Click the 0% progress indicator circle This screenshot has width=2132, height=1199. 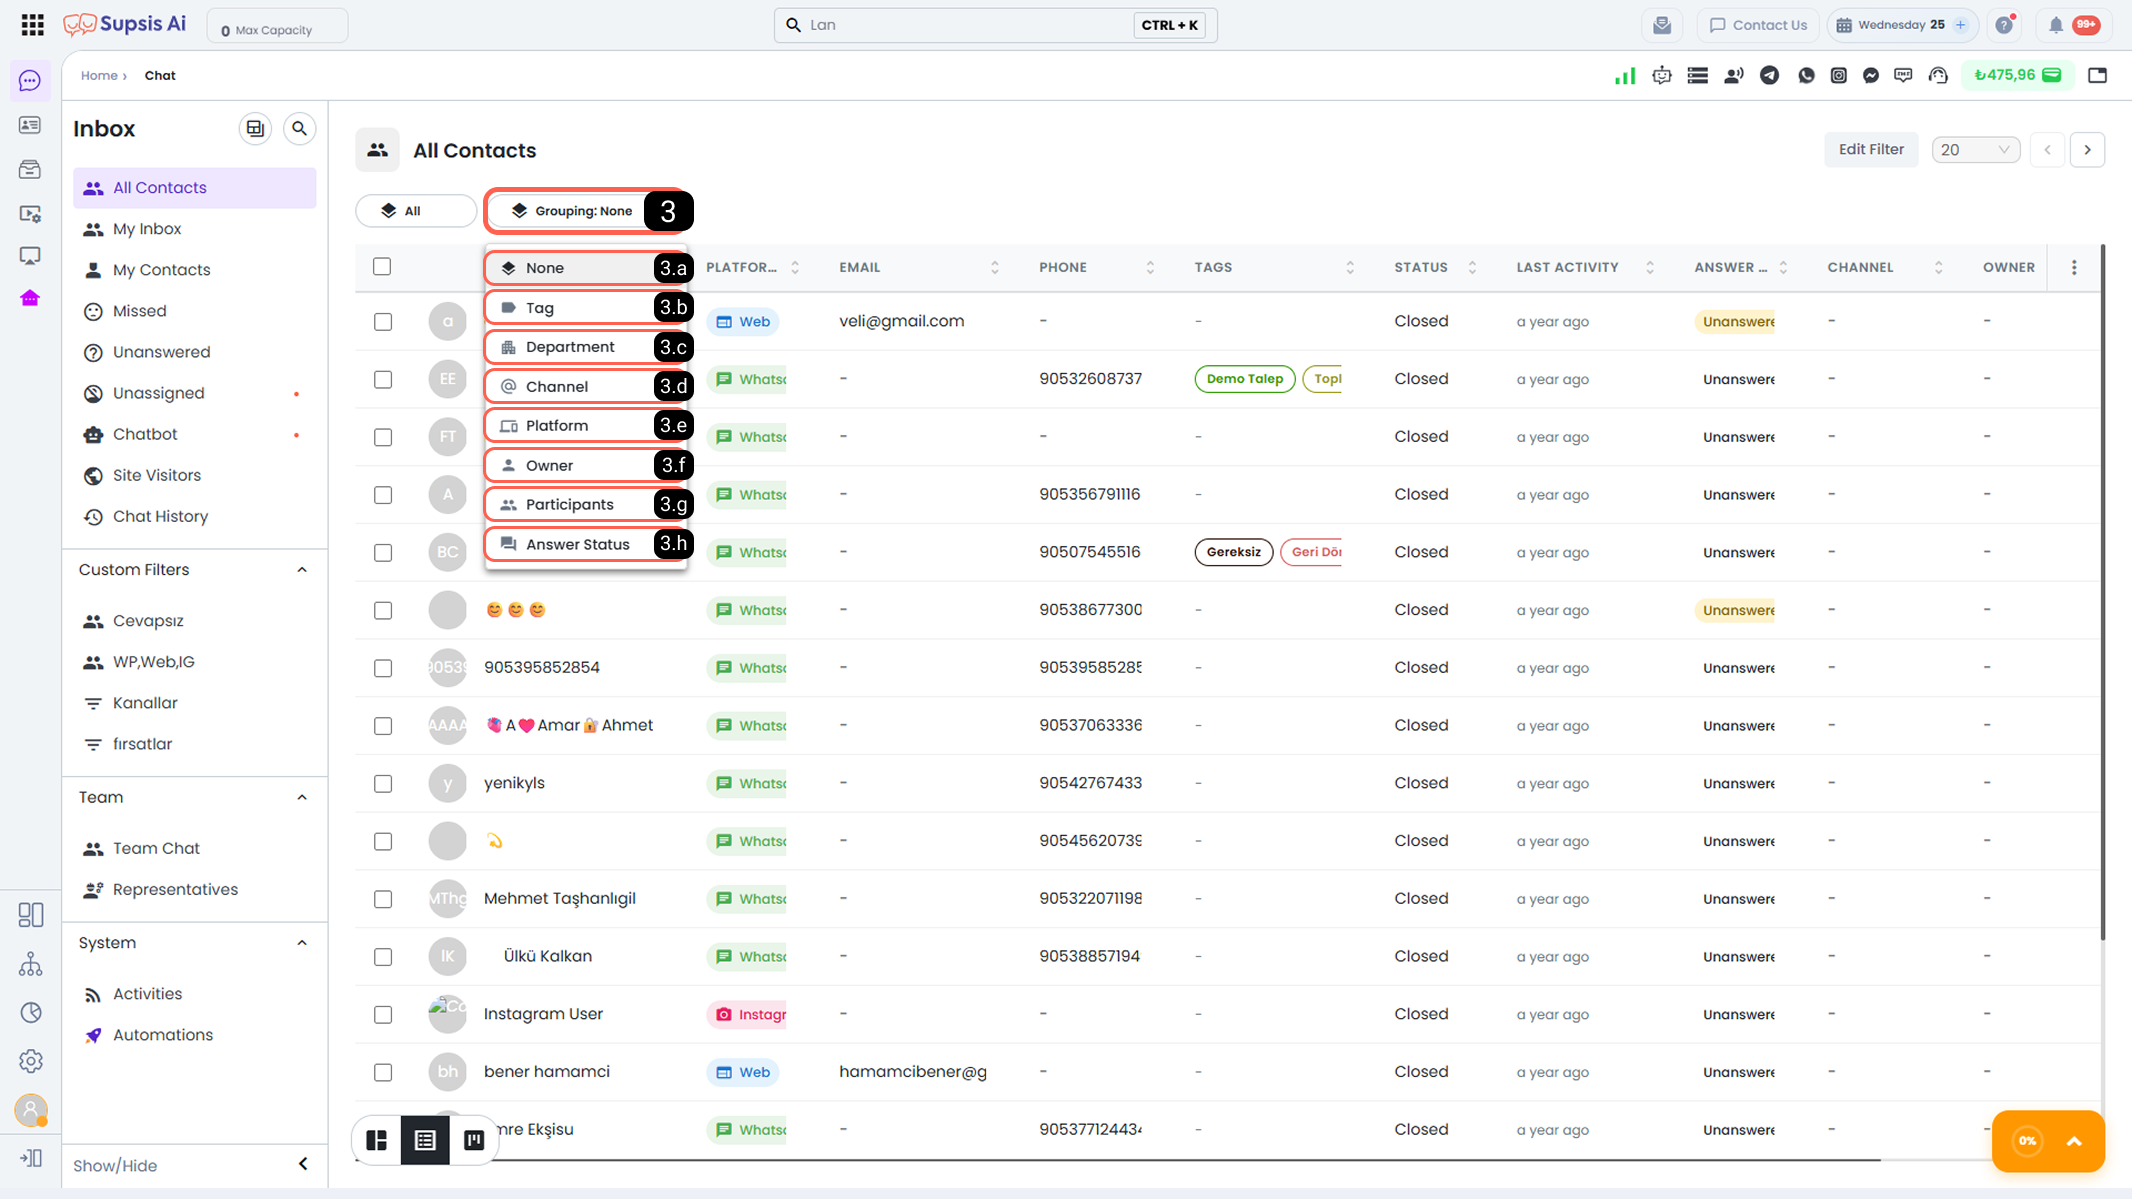tap(2027, 1141)
